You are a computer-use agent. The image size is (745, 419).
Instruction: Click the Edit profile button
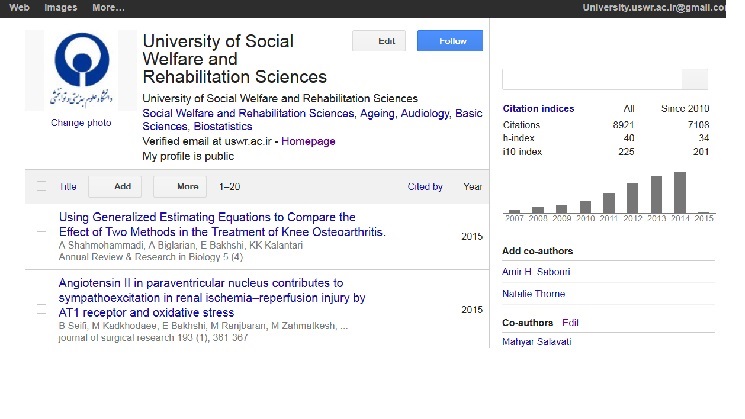(x=379, y=41)
